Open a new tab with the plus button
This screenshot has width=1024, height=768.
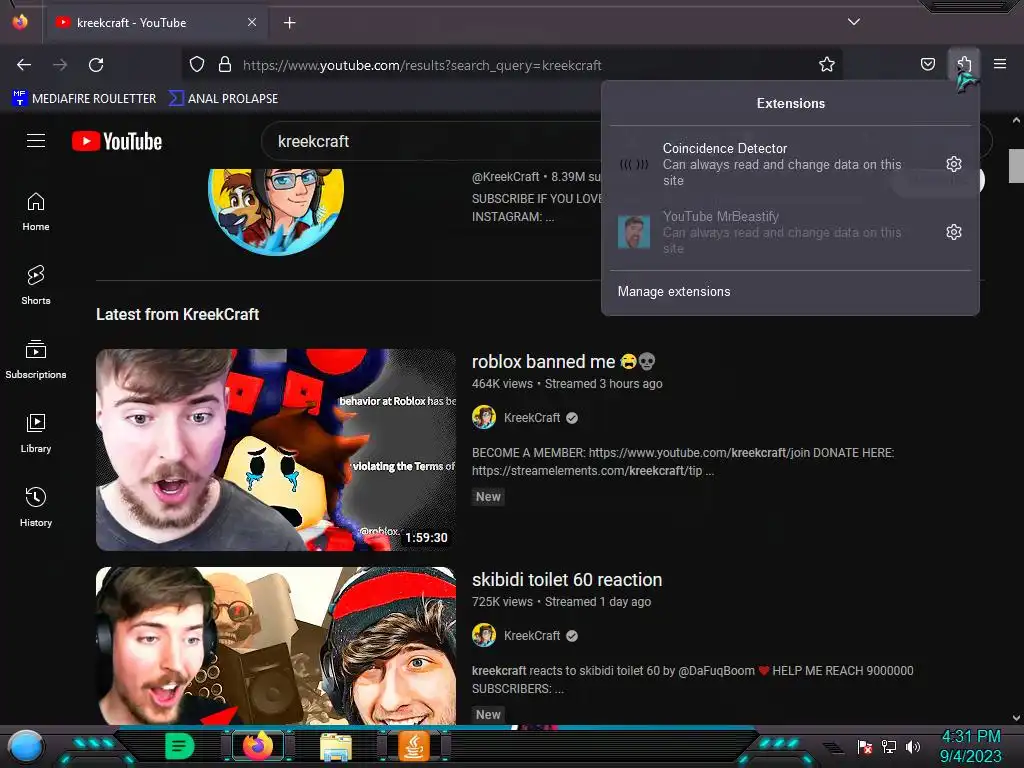[289, 23]
